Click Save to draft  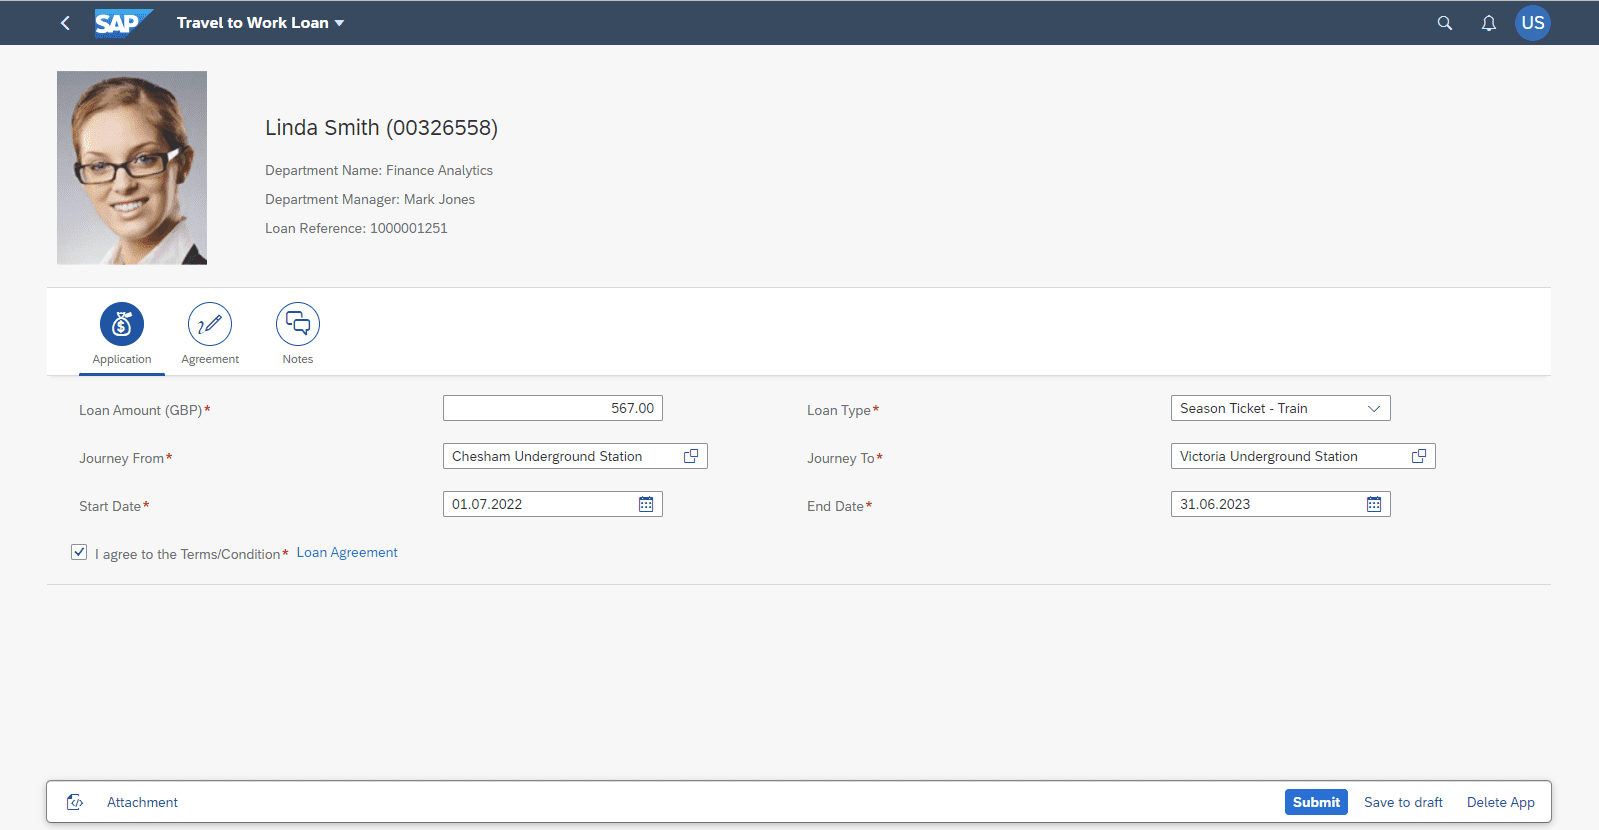pyautogui.click(x=1403, y=802)
